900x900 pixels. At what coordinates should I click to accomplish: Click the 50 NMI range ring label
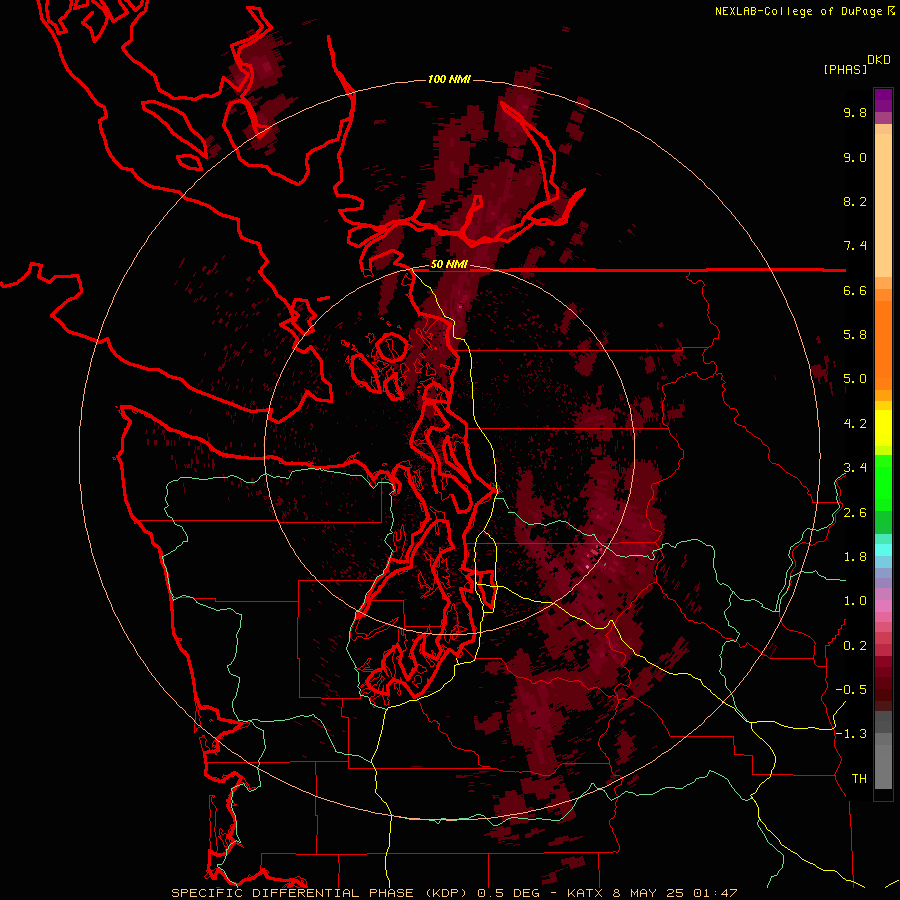tap(449, 265)
